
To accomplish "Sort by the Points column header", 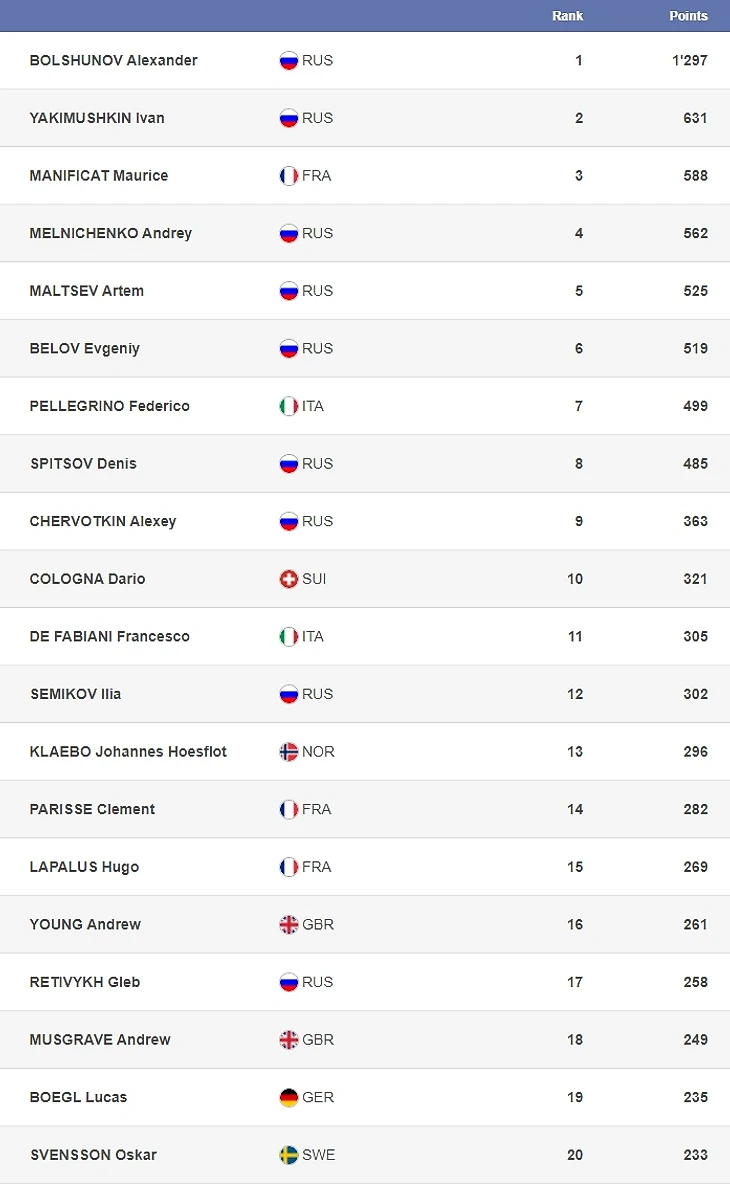I will pyautogui.click(x=688, y=16).
